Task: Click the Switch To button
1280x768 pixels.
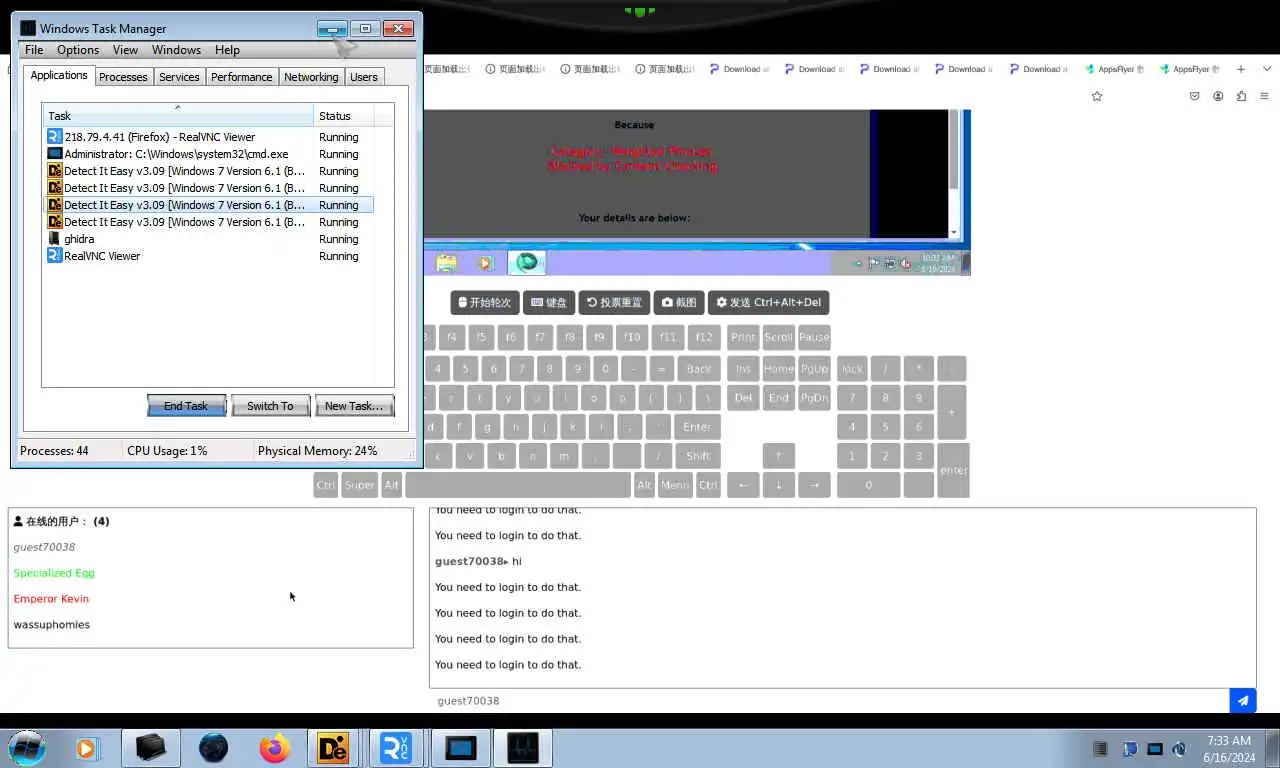Action: click(x=270, y=406)
